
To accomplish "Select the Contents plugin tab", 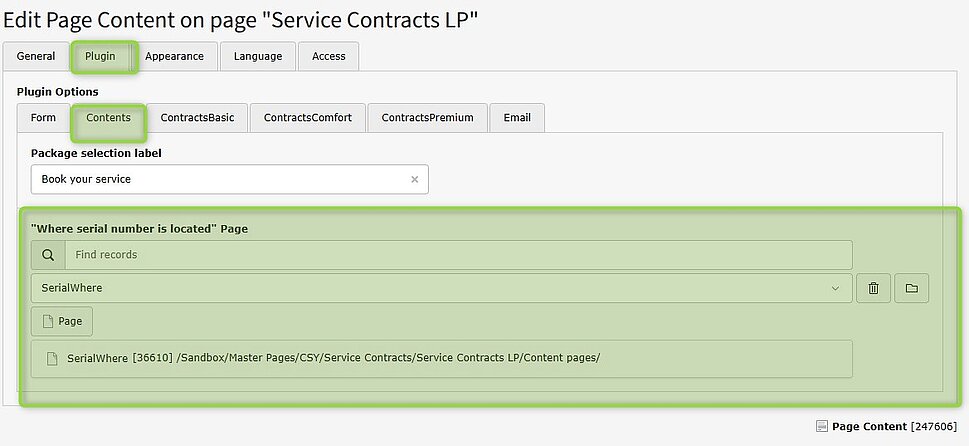I will 108,118.
